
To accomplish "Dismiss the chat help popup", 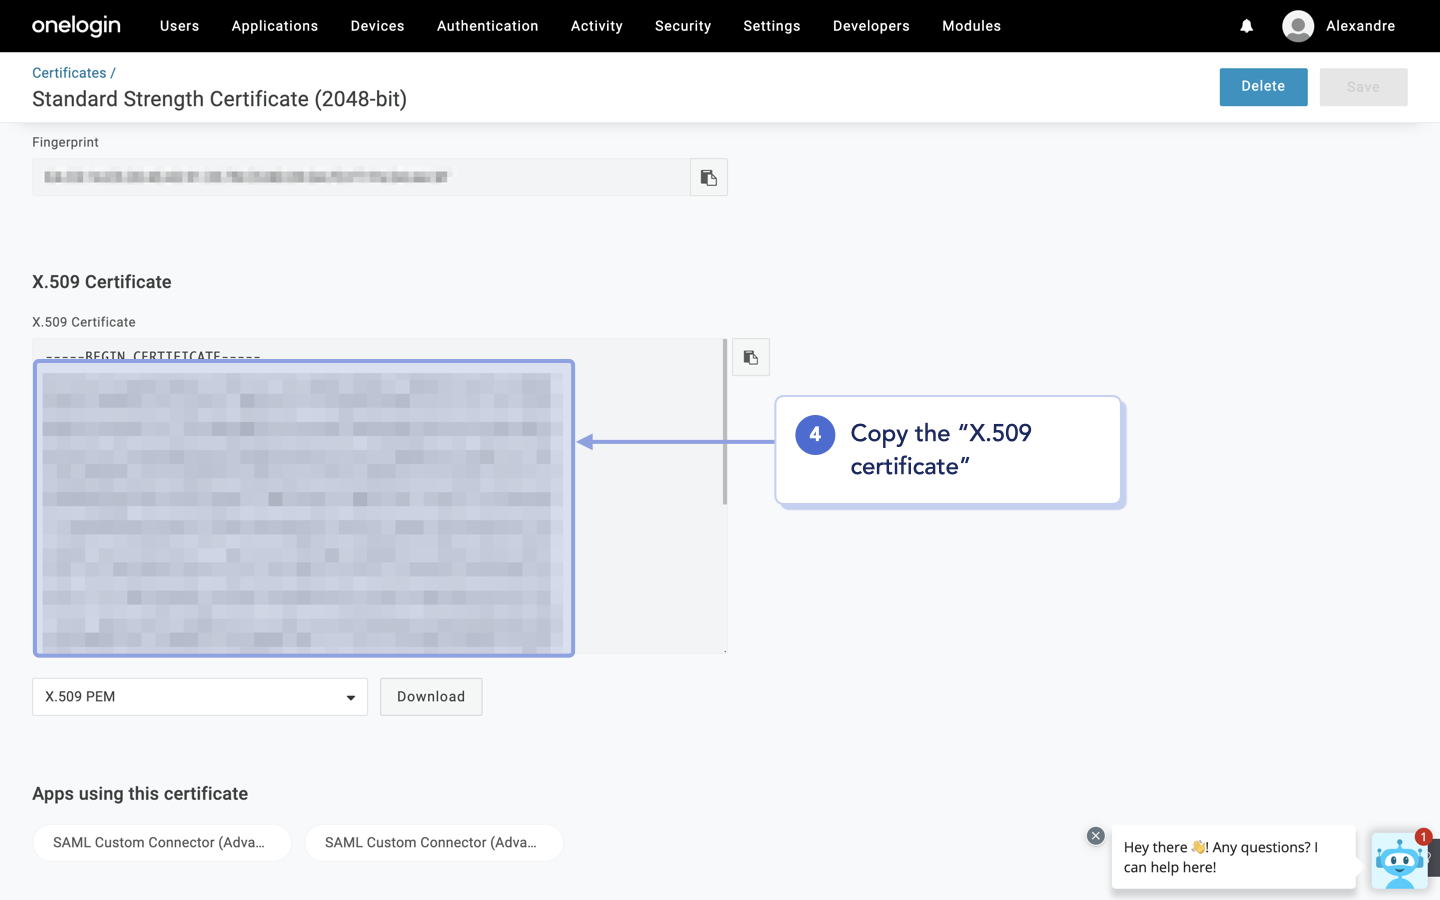I will click(x=1095, y=836).
